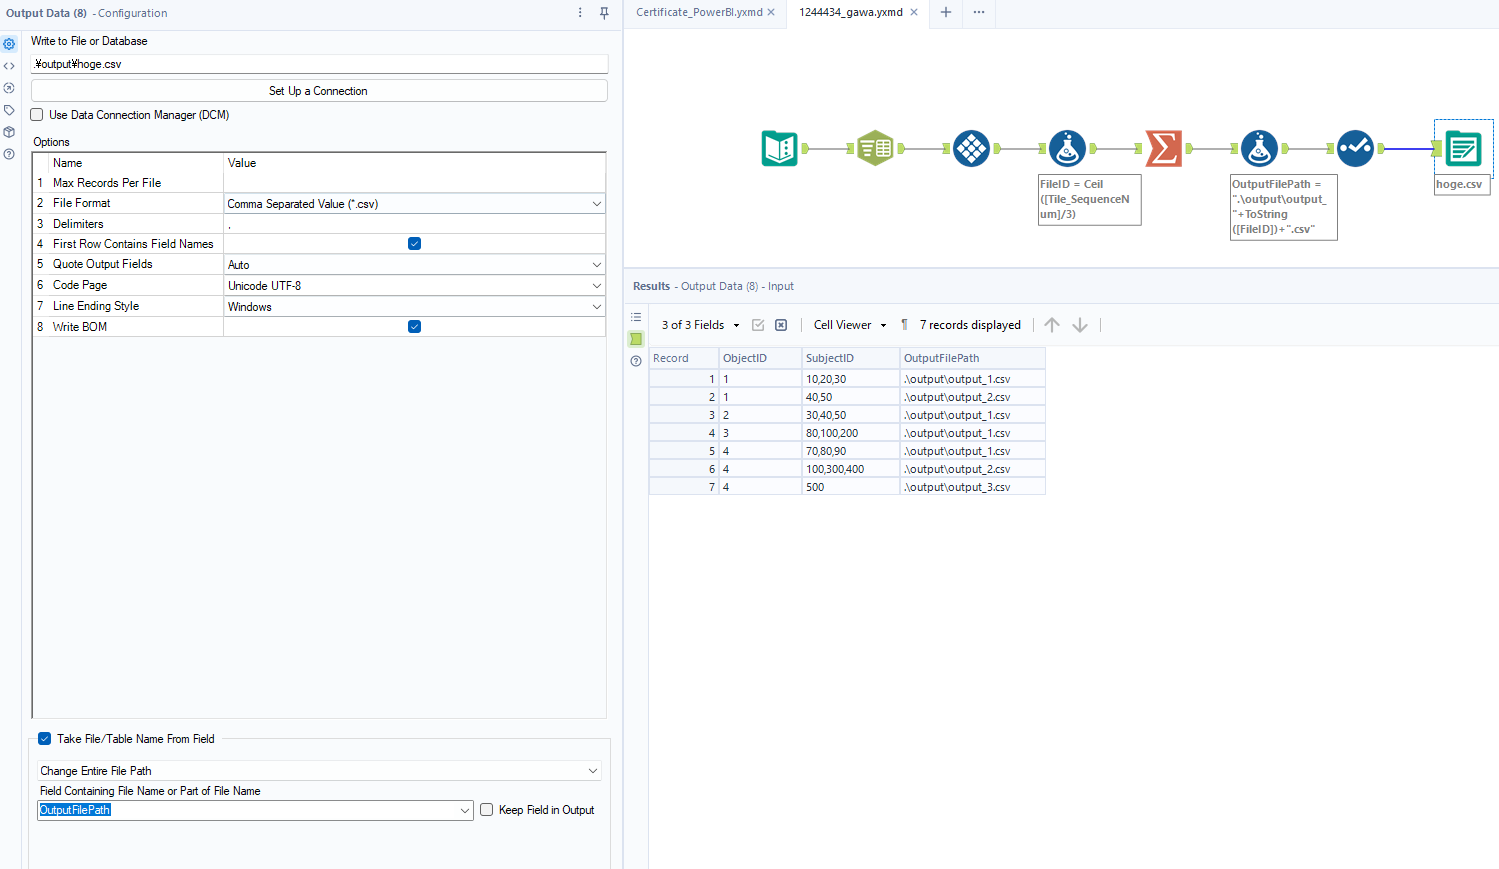This screenshot has width=1499, height=869.
Task: Select the Tile tool node
Action: tap(971, 149)
